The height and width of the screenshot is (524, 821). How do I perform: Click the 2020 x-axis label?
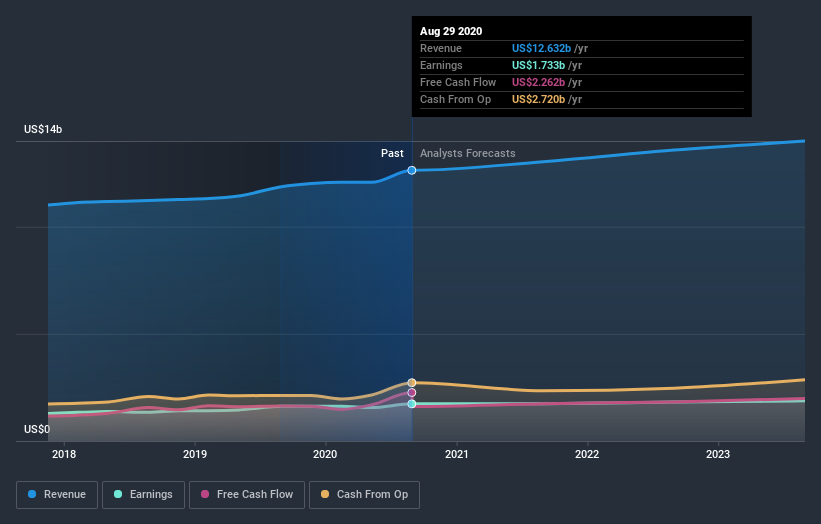[x=325, y=454]
